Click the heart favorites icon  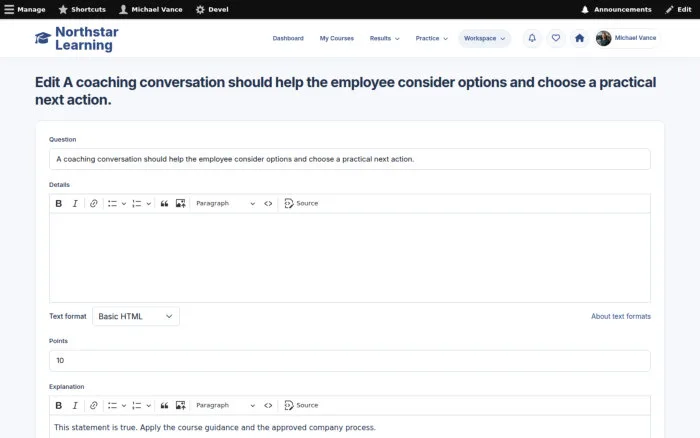(x=556, y=38)
